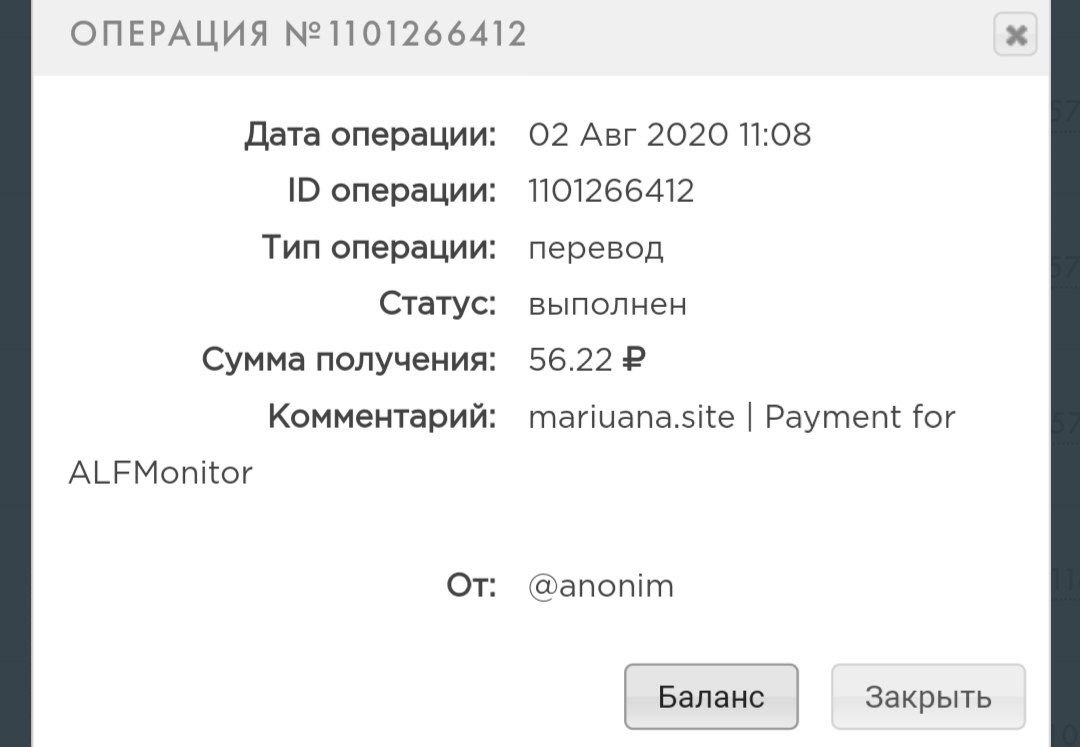Click the Баланс button

[711, 696]
